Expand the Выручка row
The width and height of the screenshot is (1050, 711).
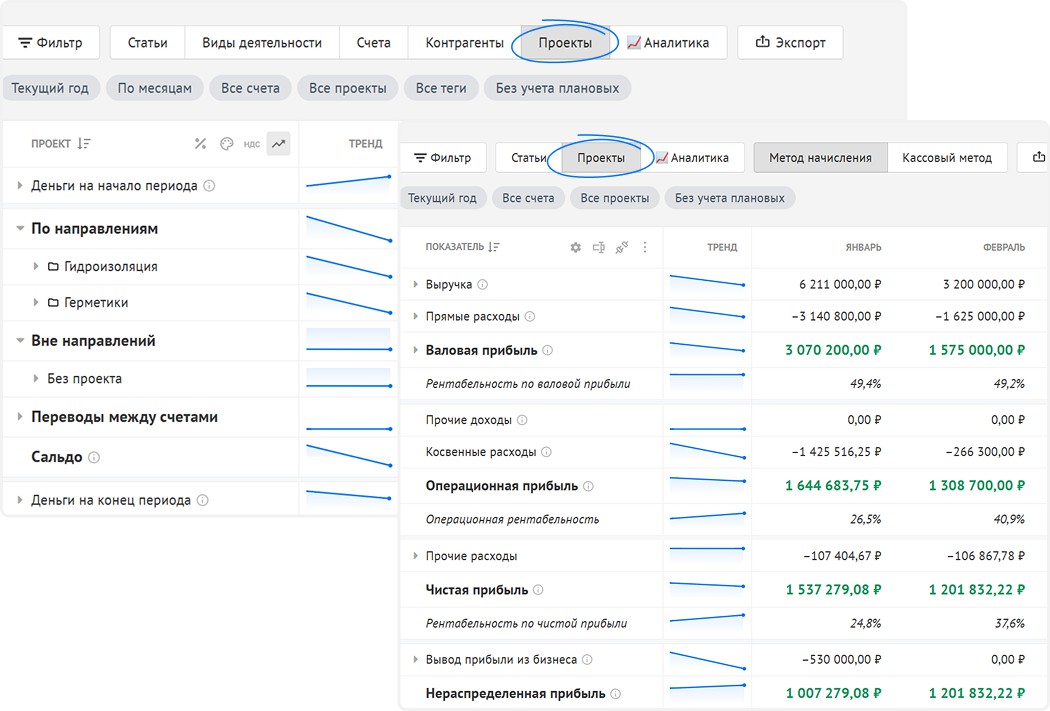pos(415,285)
